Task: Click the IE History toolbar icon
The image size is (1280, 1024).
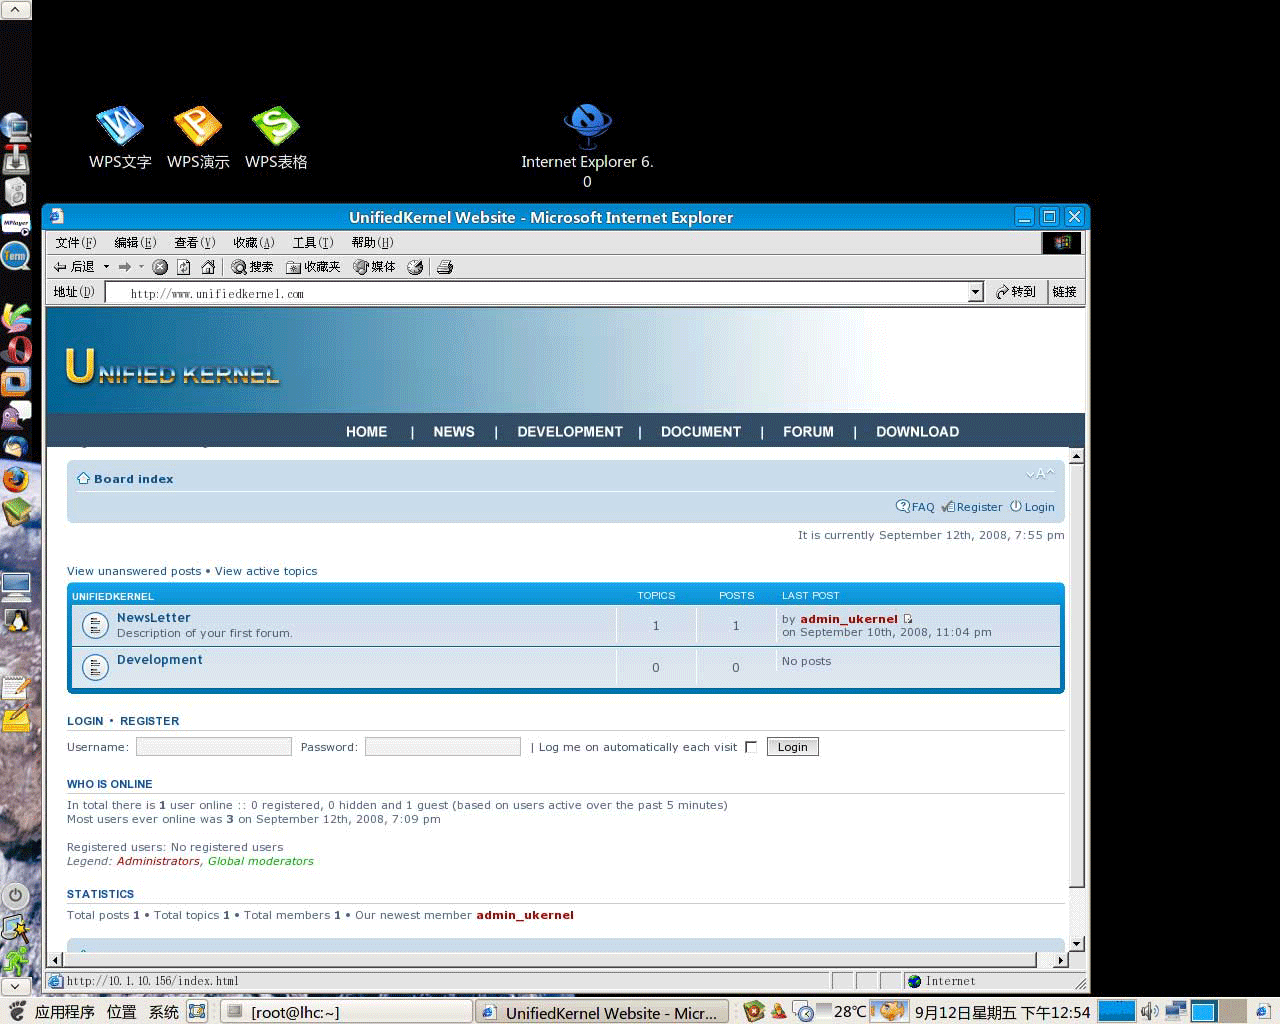Action: (x=415, y=267)
